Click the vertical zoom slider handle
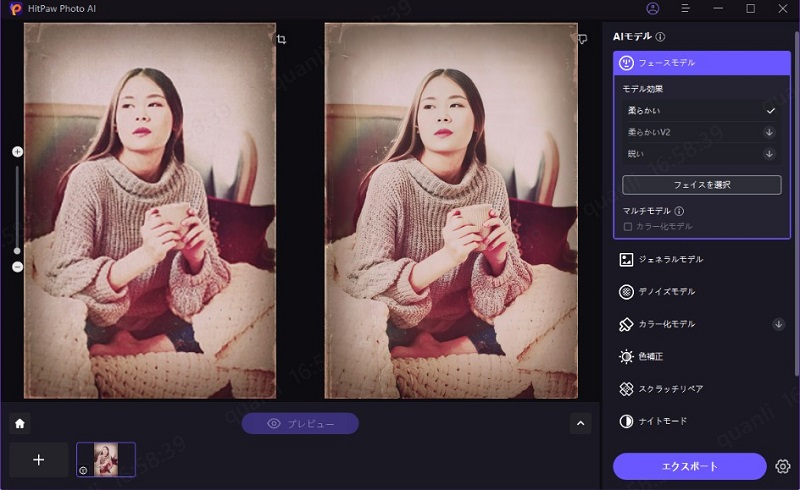Image resolution: width=800 pixels, height=490 pixels. coord(17,250)
